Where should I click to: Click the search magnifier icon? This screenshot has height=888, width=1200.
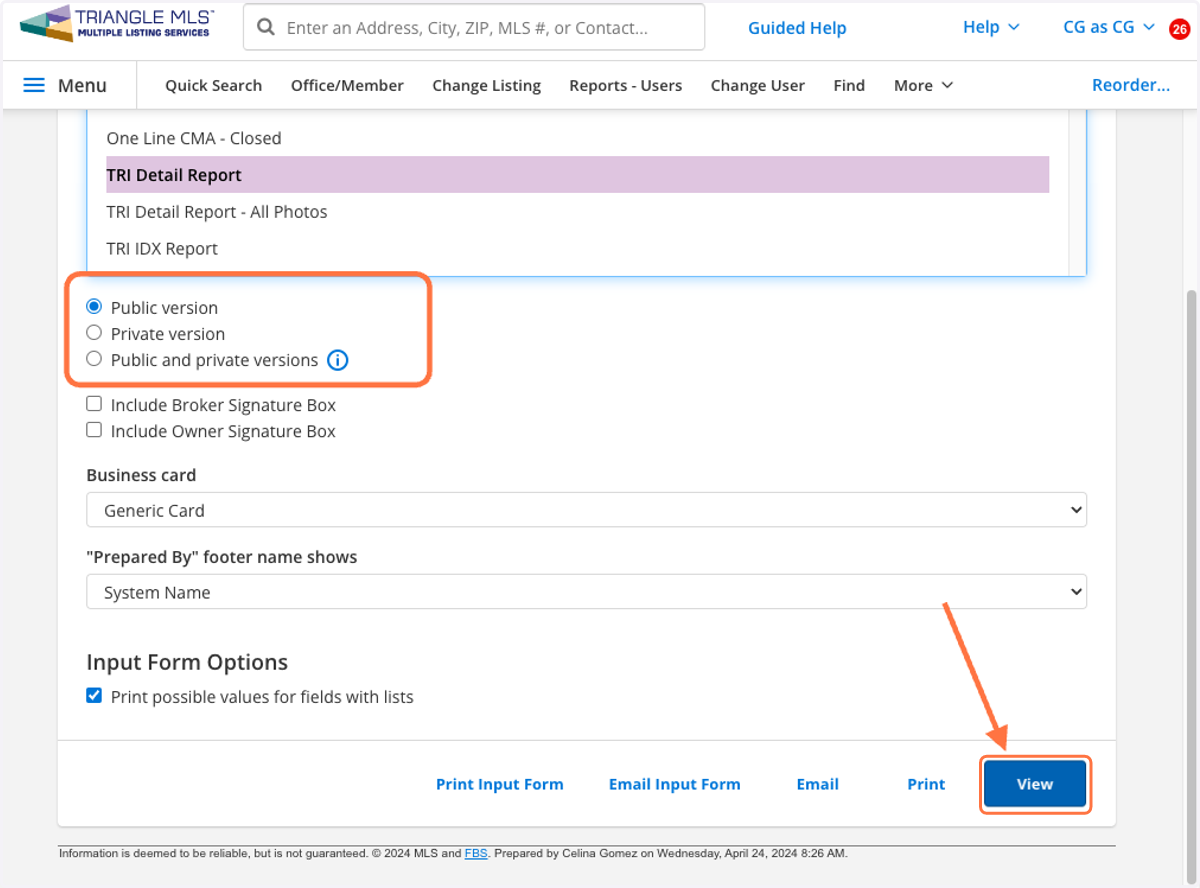[266, 28]
